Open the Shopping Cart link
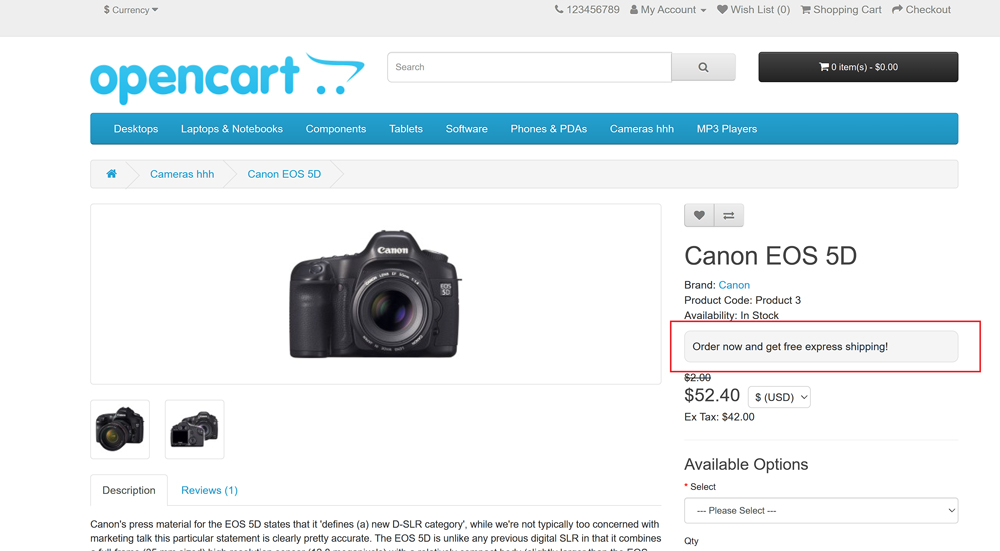This screenshot has width=1000, height=551. click(x=841, y=10)
